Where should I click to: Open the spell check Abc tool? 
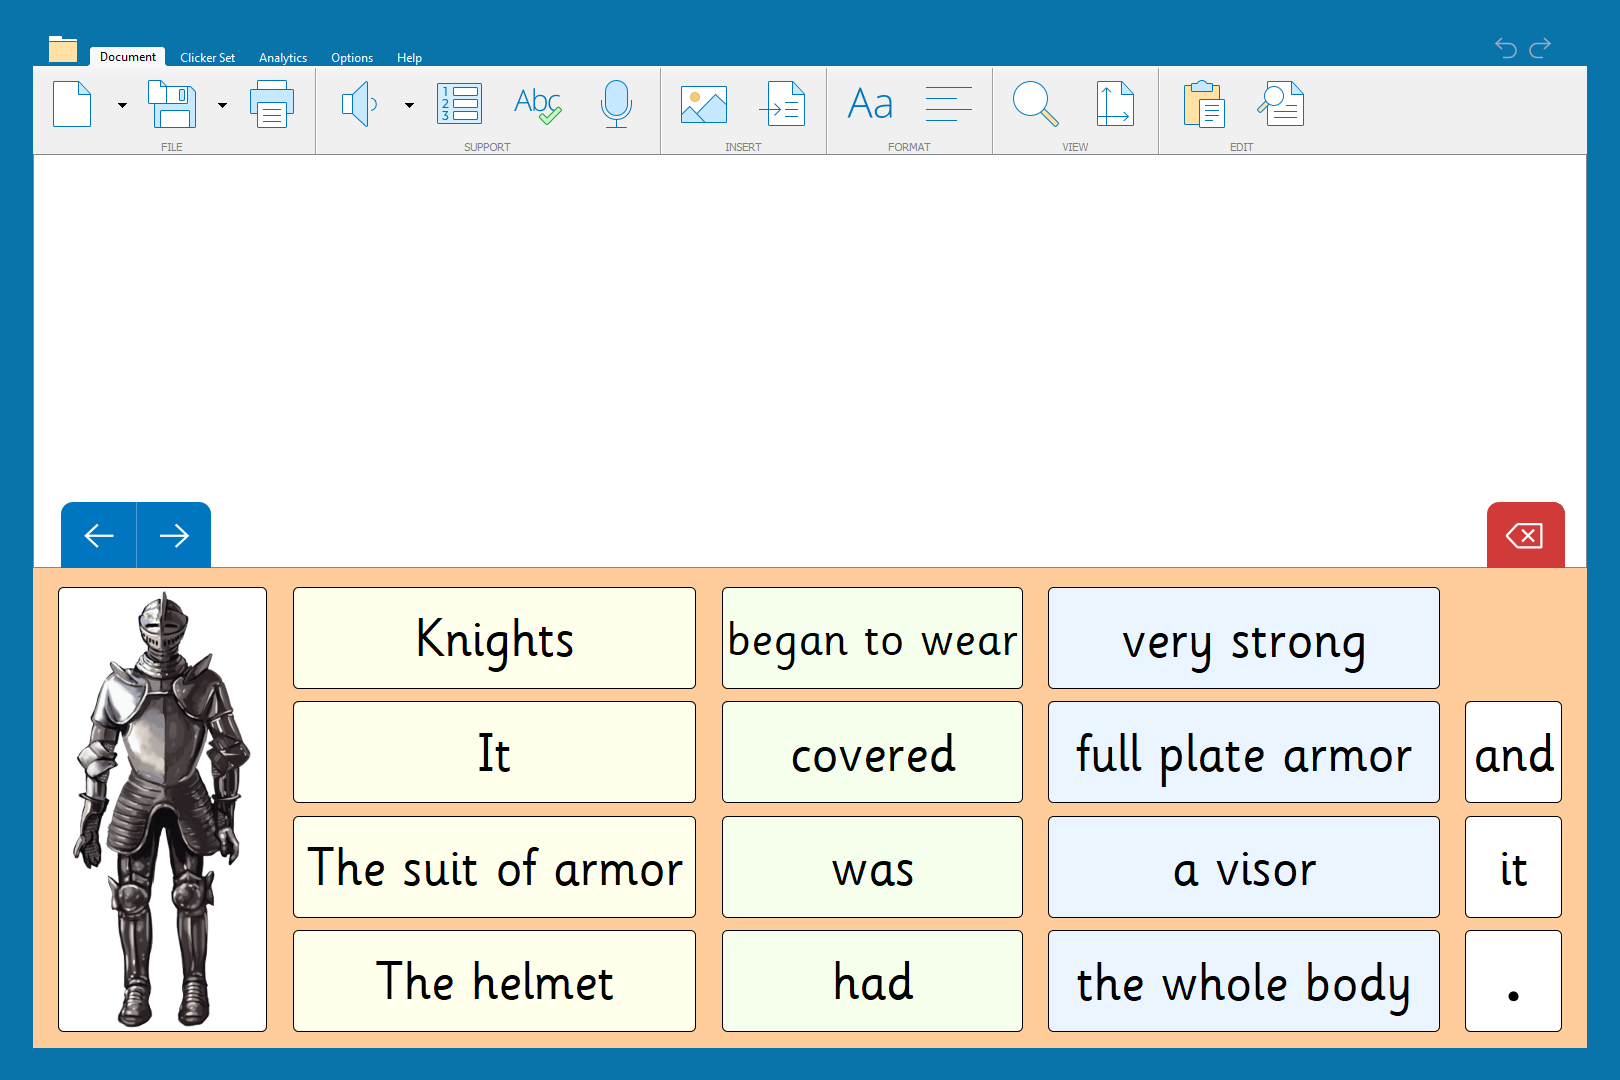pos(537,104)
